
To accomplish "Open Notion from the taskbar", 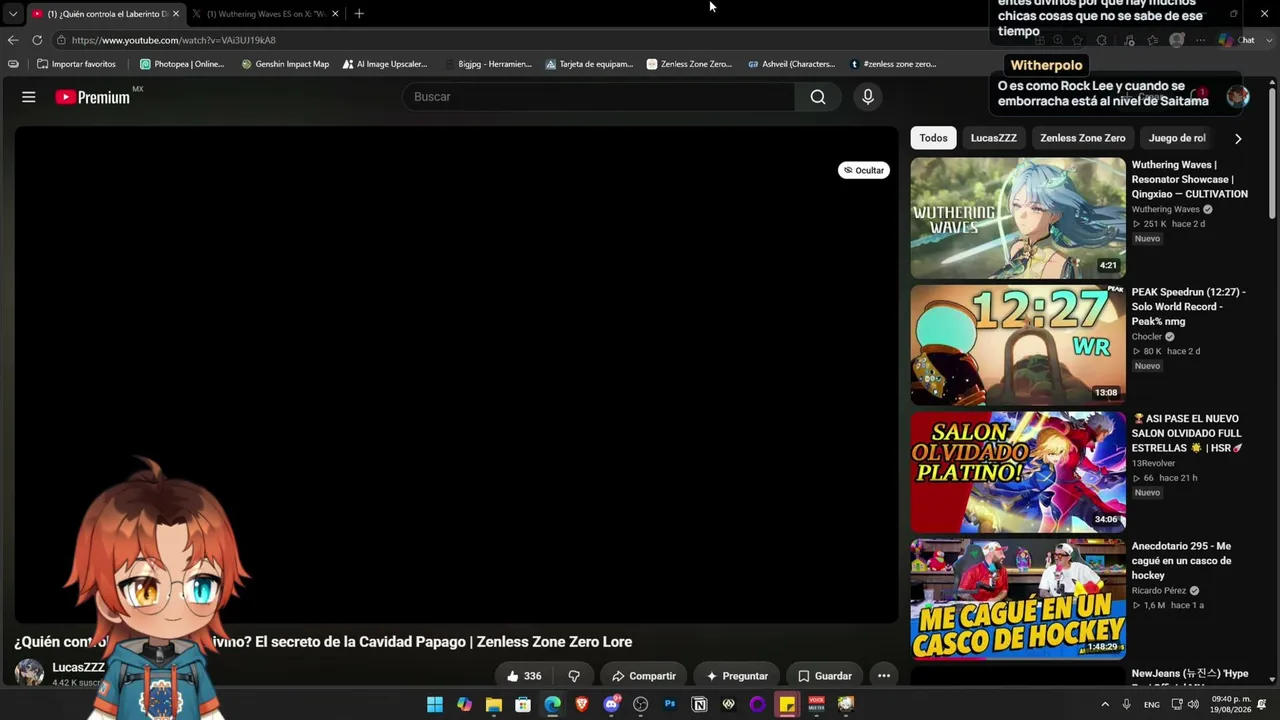I will pos(700,704).
